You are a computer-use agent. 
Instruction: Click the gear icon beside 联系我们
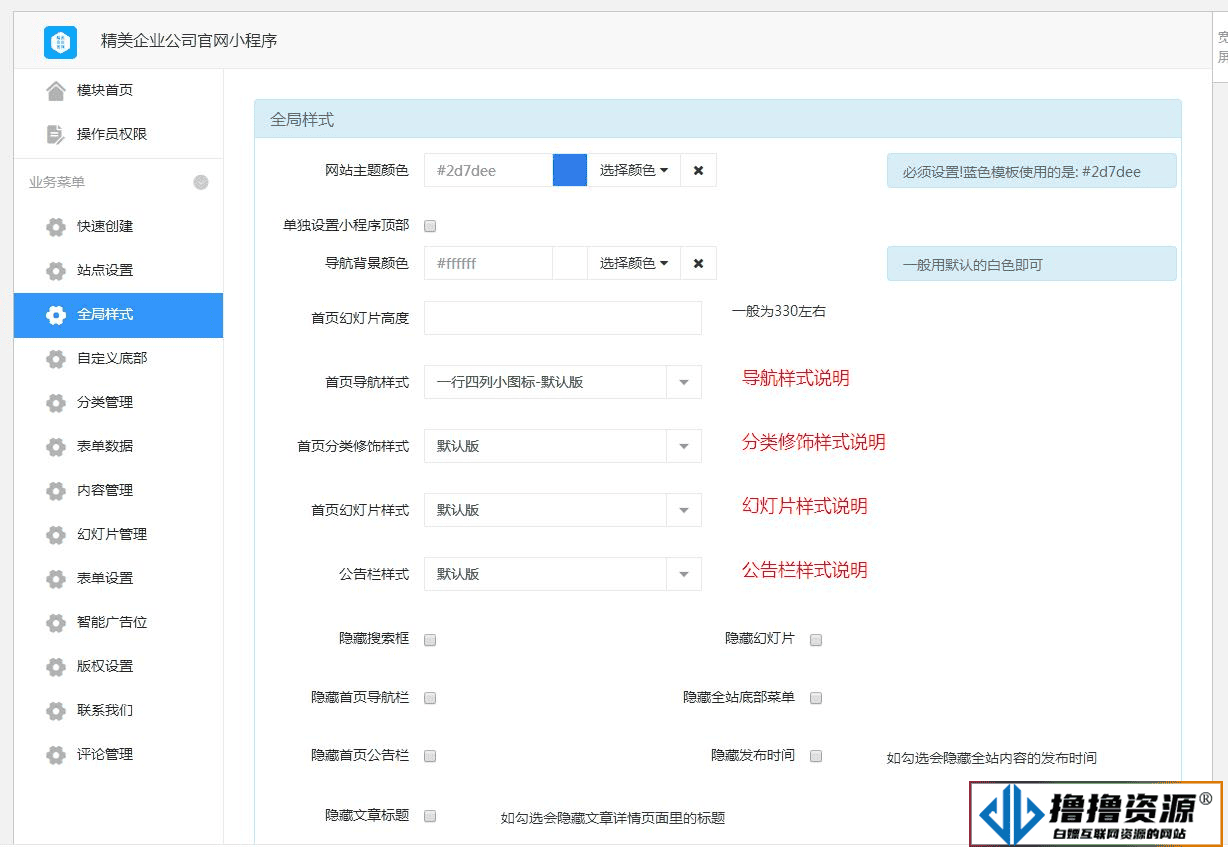click(x=56, y=710)
